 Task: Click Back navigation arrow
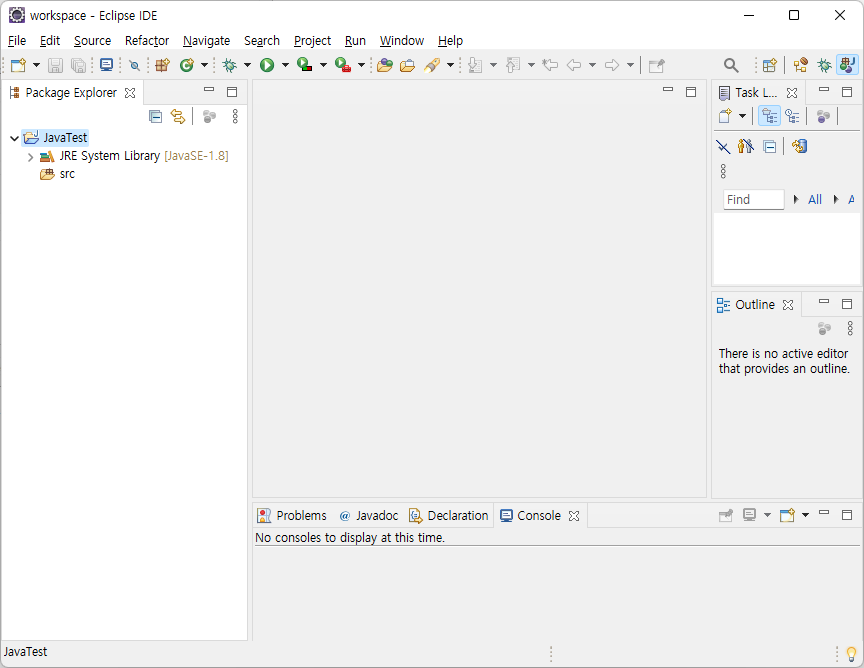pyautogui.click(x=574, y=65)
